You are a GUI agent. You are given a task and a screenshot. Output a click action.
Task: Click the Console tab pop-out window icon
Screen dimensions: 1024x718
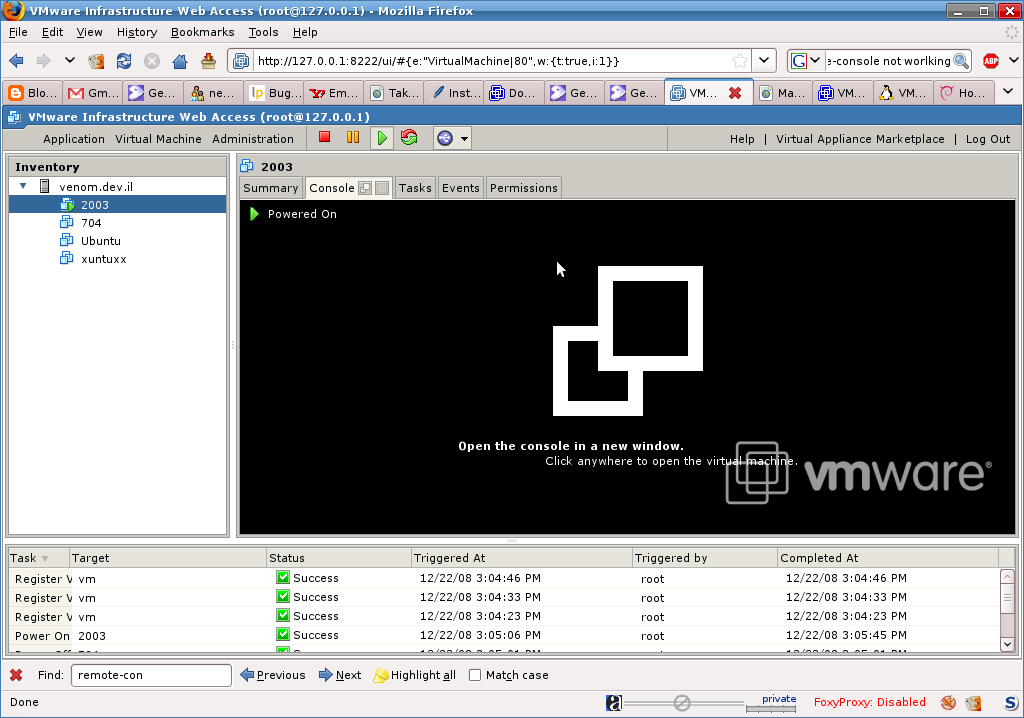pyautogui.click(x=365, y=188)
